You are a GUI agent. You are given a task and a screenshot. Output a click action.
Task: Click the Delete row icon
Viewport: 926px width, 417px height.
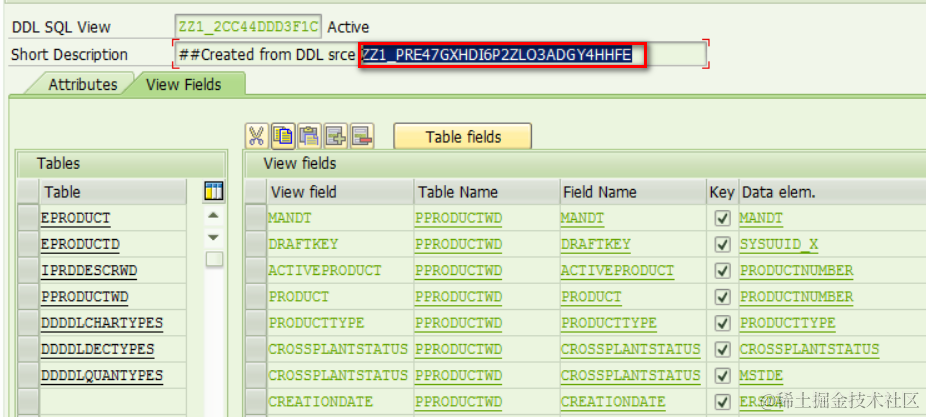click(361, 136)
